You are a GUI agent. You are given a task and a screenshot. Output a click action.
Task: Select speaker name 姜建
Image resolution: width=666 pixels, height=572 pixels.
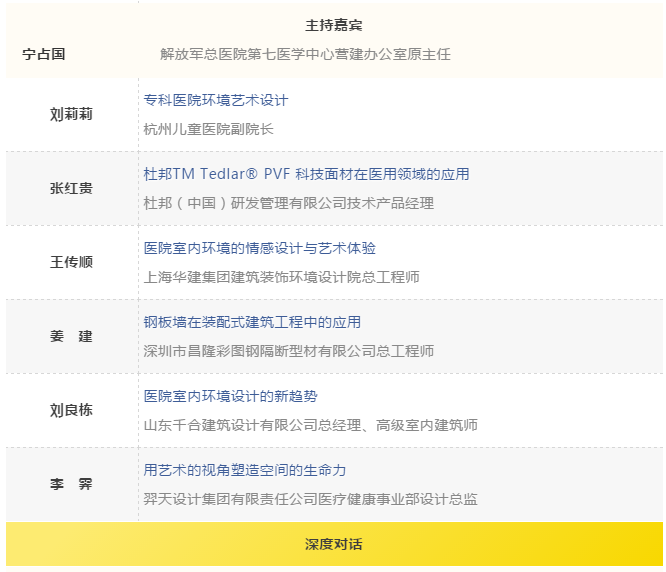[71, 336]
